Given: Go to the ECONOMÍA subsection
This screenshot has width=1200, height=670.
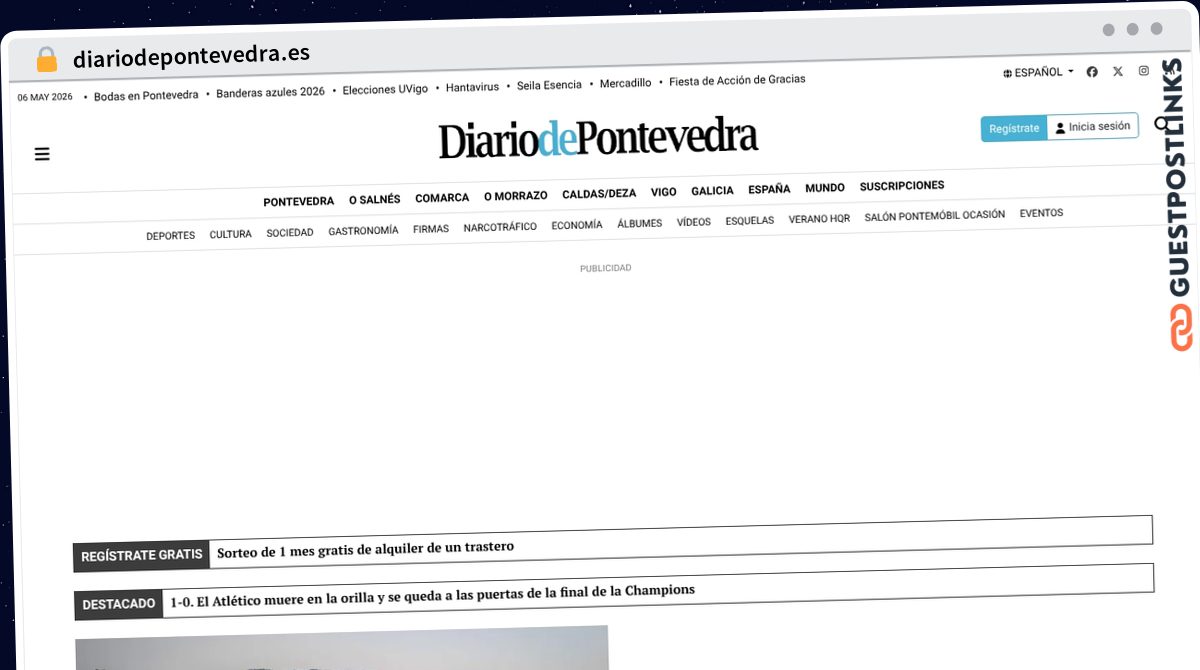Looking at the screenshot, I should click(x=577, y=226).
